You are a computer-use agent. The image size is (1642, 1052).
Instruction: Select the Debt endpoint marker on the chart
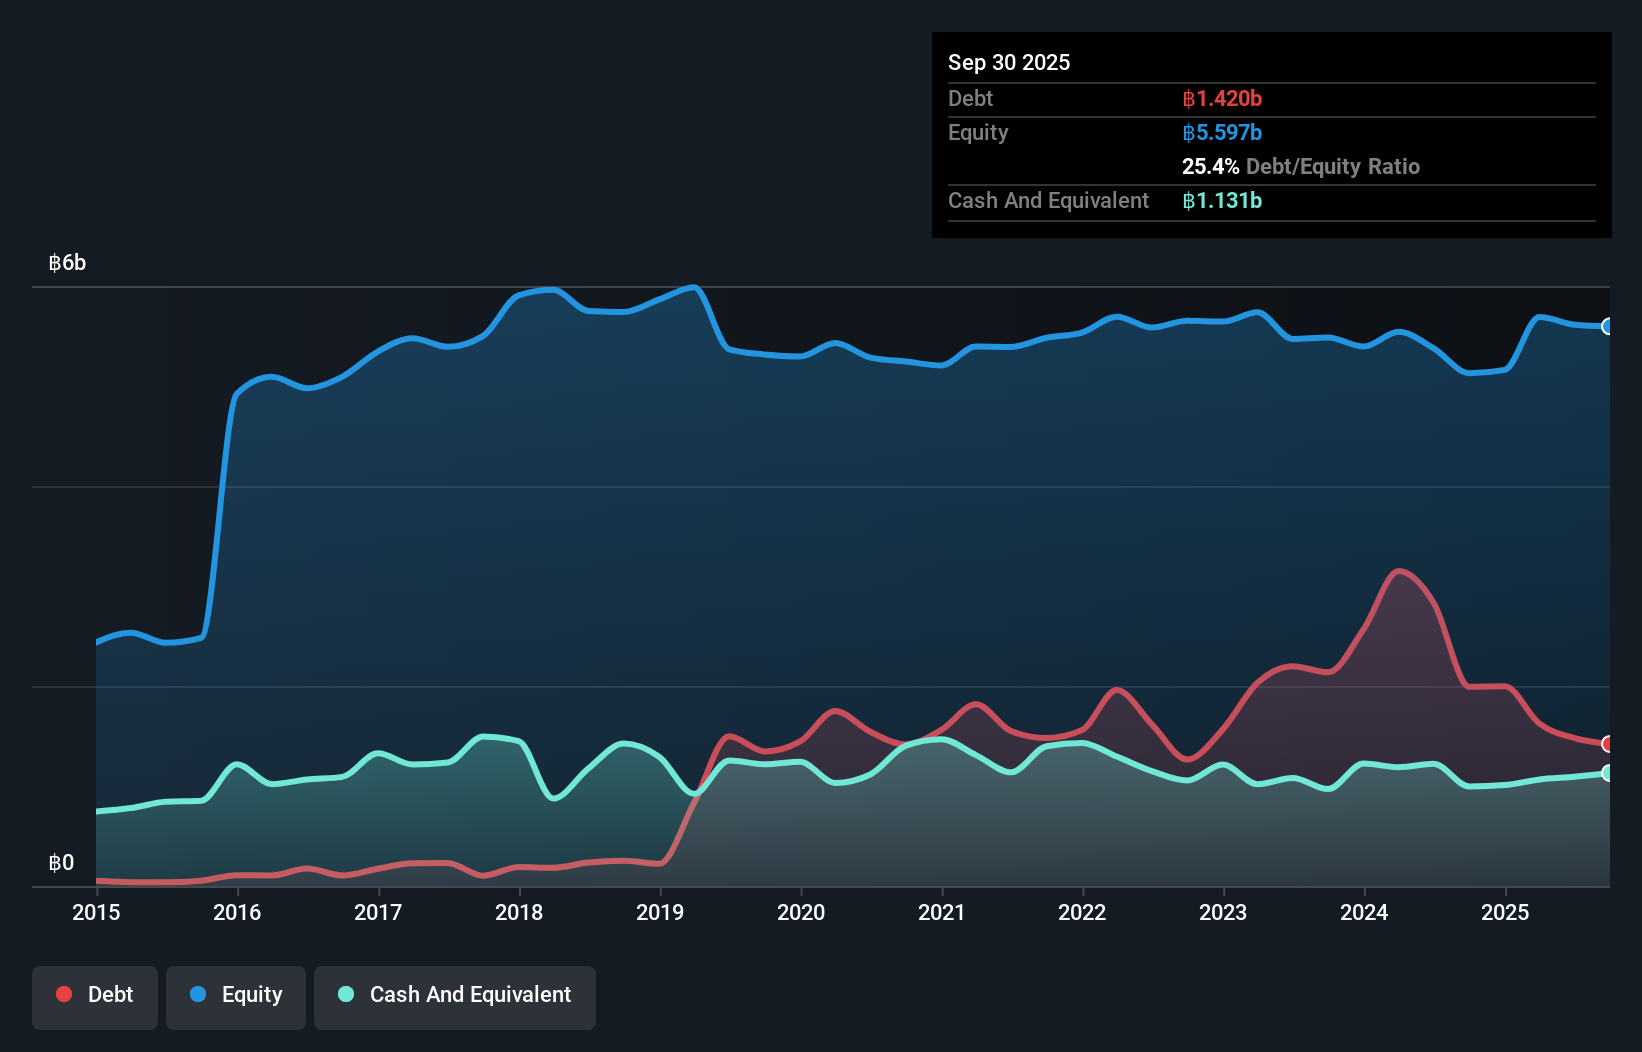pyautogui.click(x=1607, y=744)
